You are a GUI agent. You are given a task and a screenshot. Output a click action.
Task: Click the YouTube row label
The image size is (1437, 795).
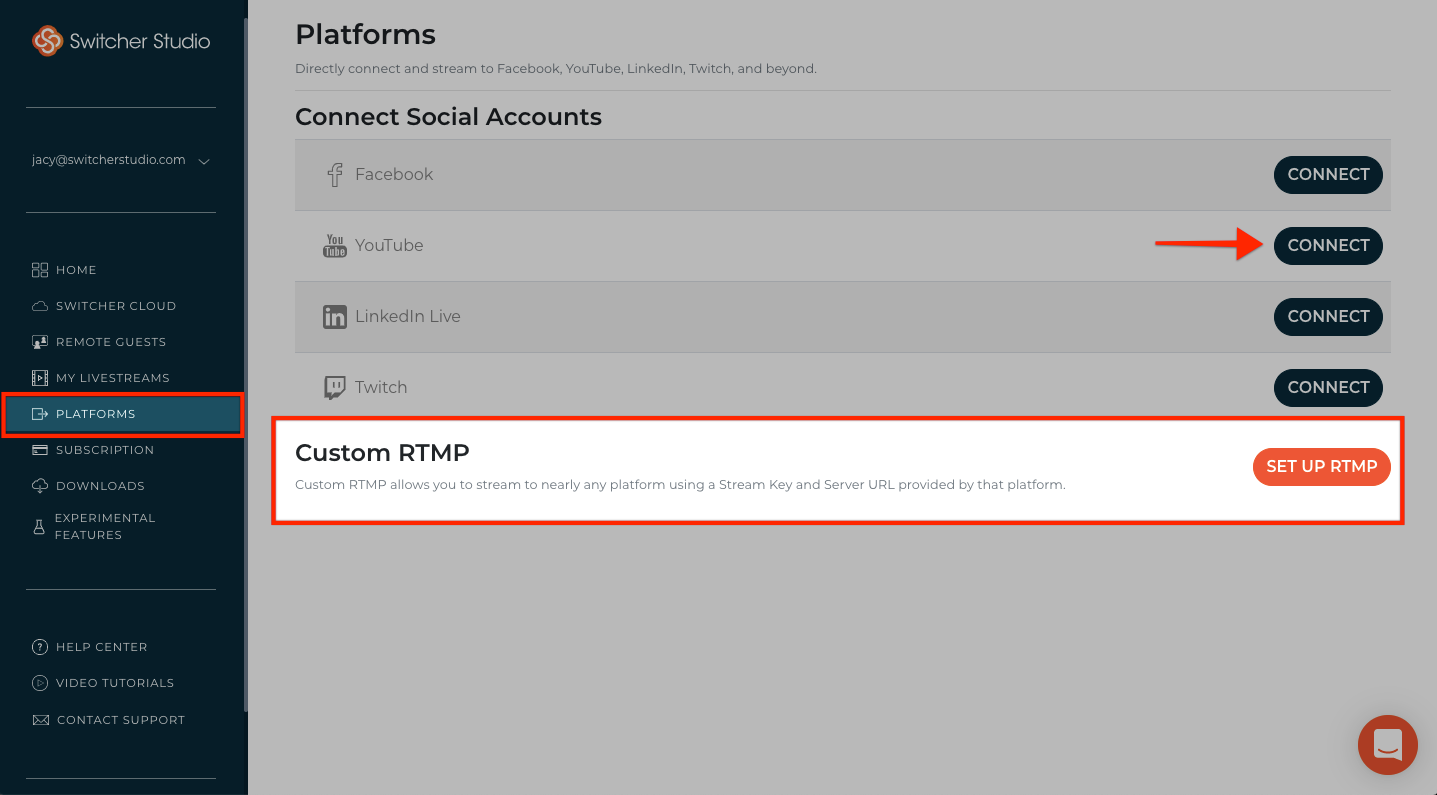click(389, 246)
